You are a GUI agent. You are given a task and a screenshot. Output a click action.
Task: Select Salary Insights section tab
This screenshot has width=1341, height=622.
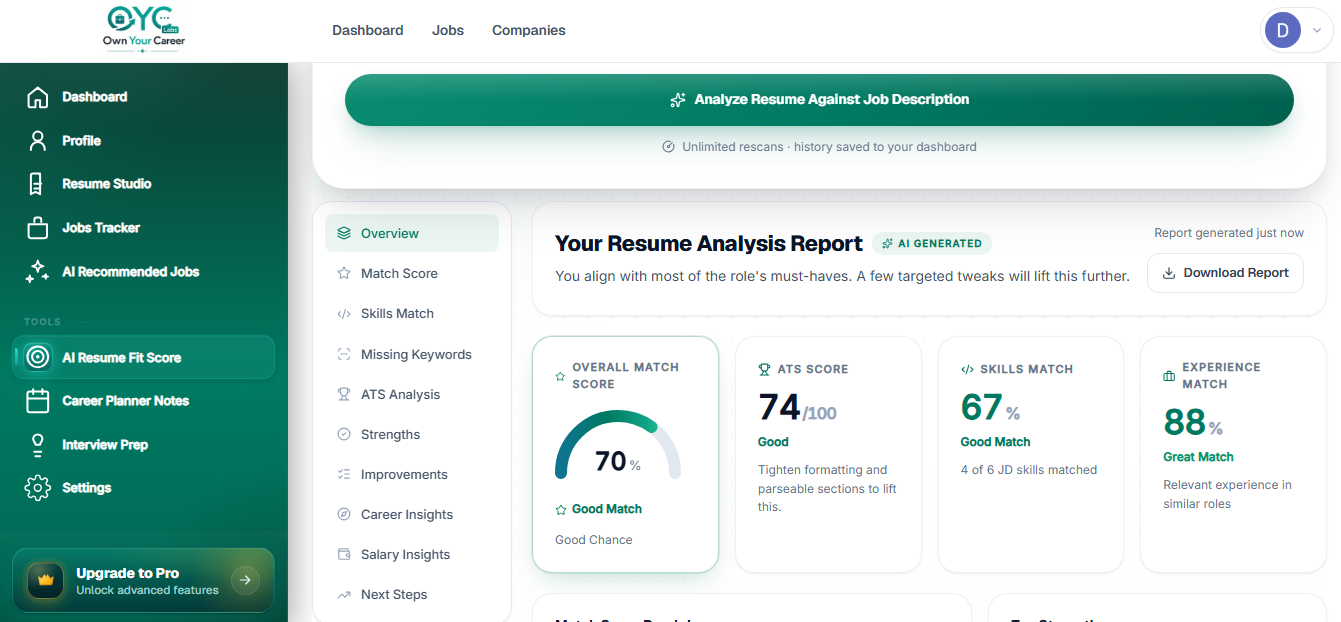(412, 554)
